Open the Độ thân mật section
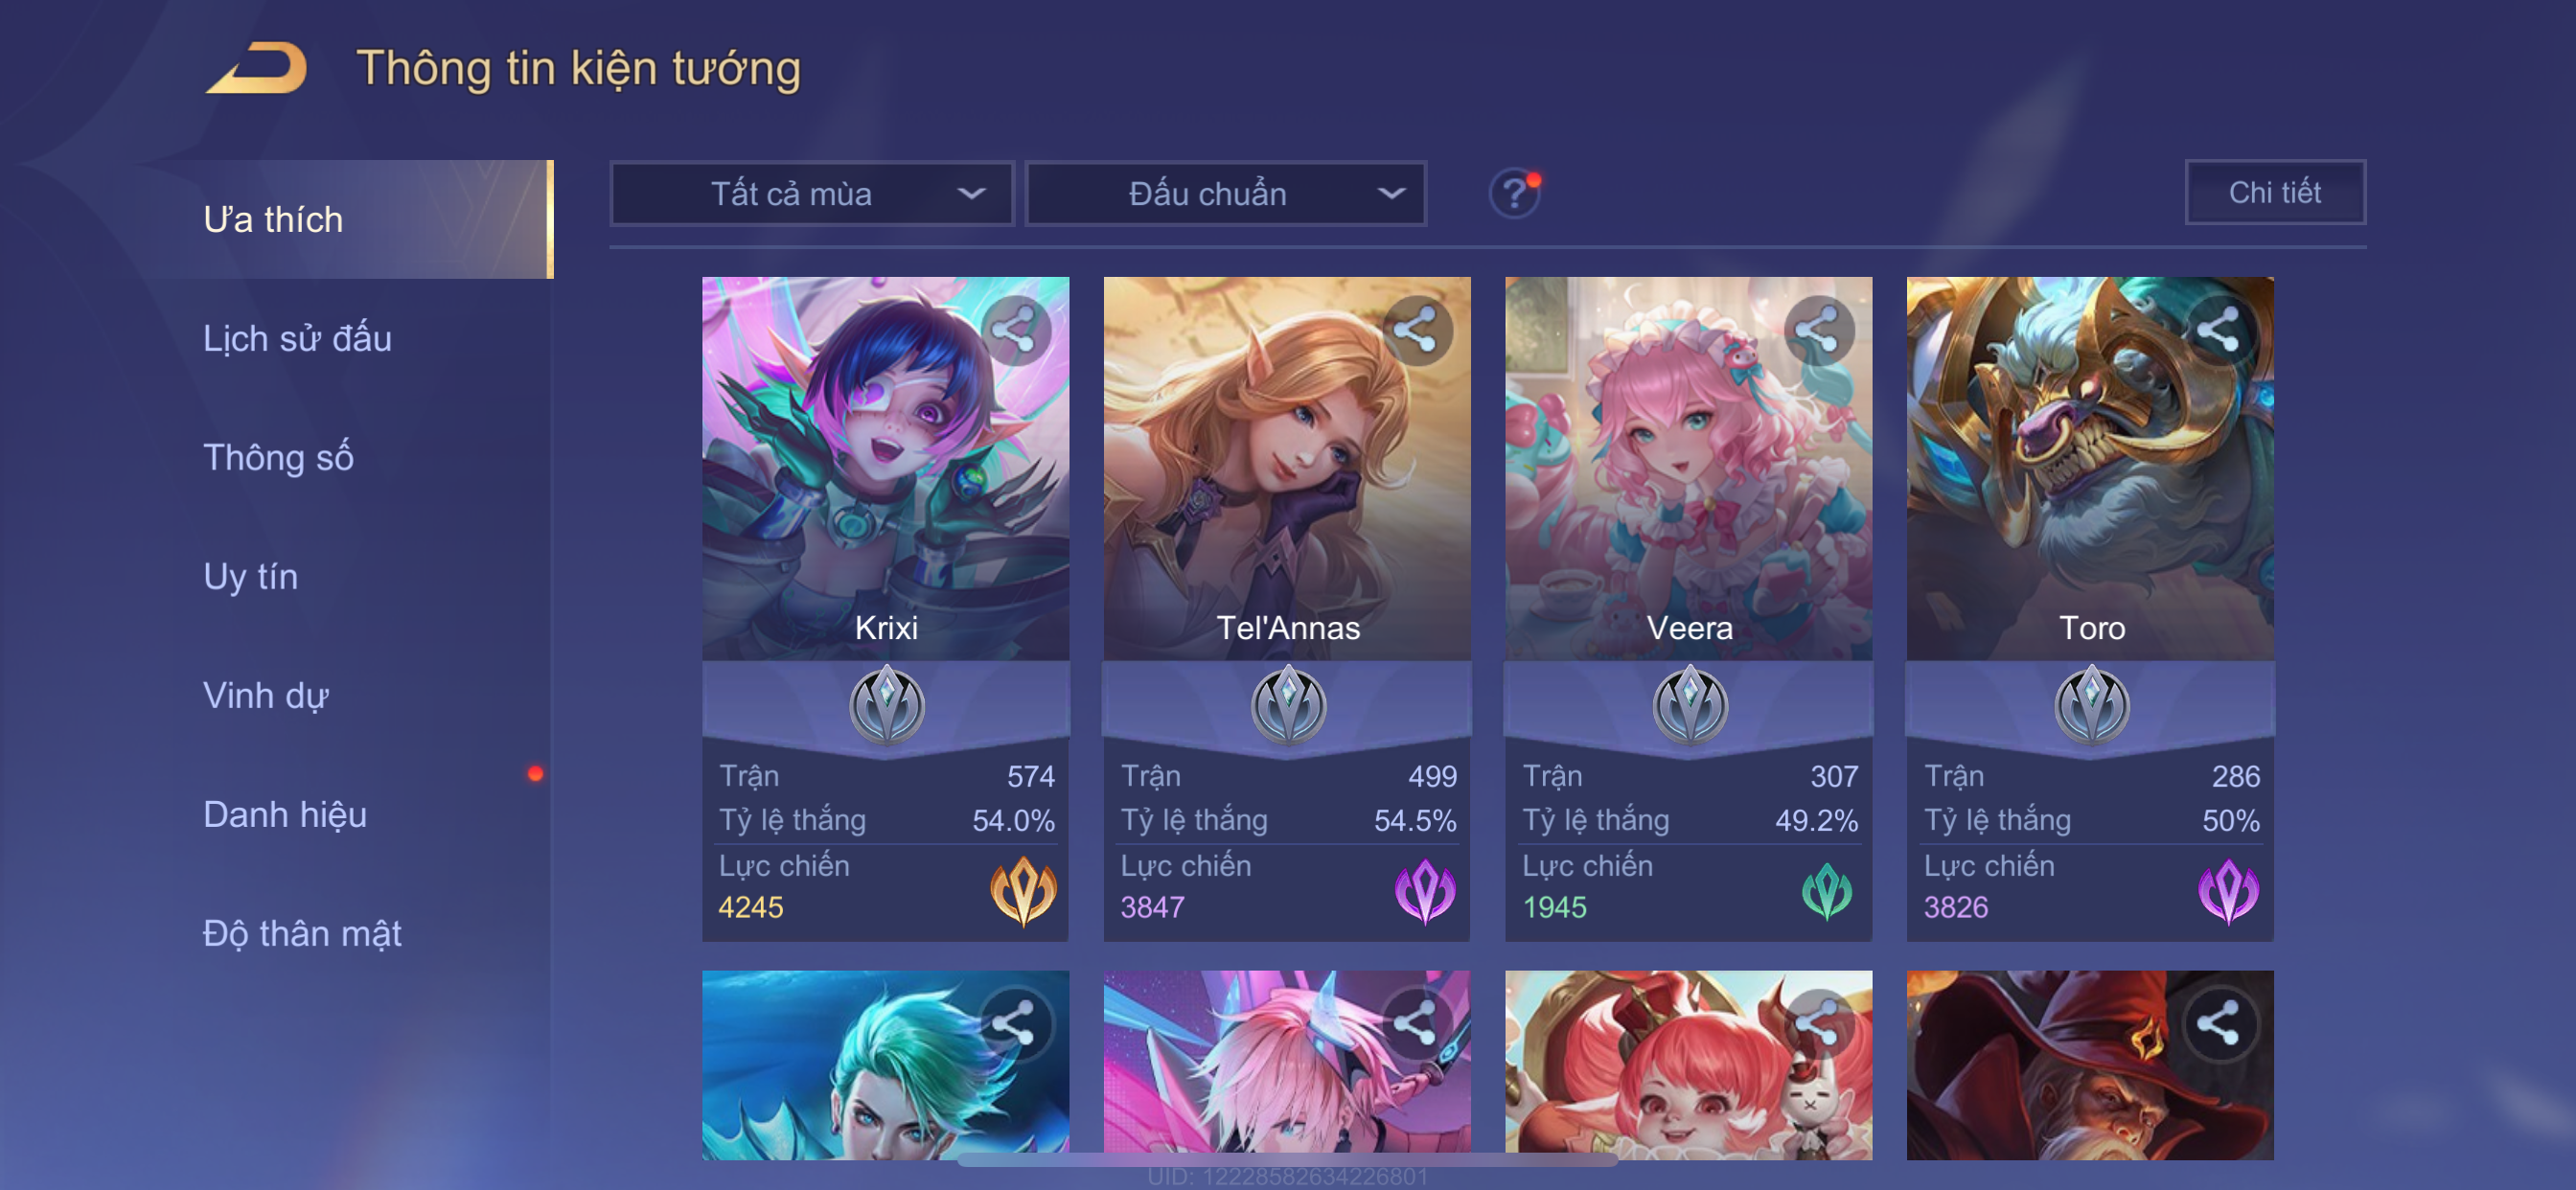Viewport: 2576px width, 1190px height. pyautogui.click(x=302, y=933)
